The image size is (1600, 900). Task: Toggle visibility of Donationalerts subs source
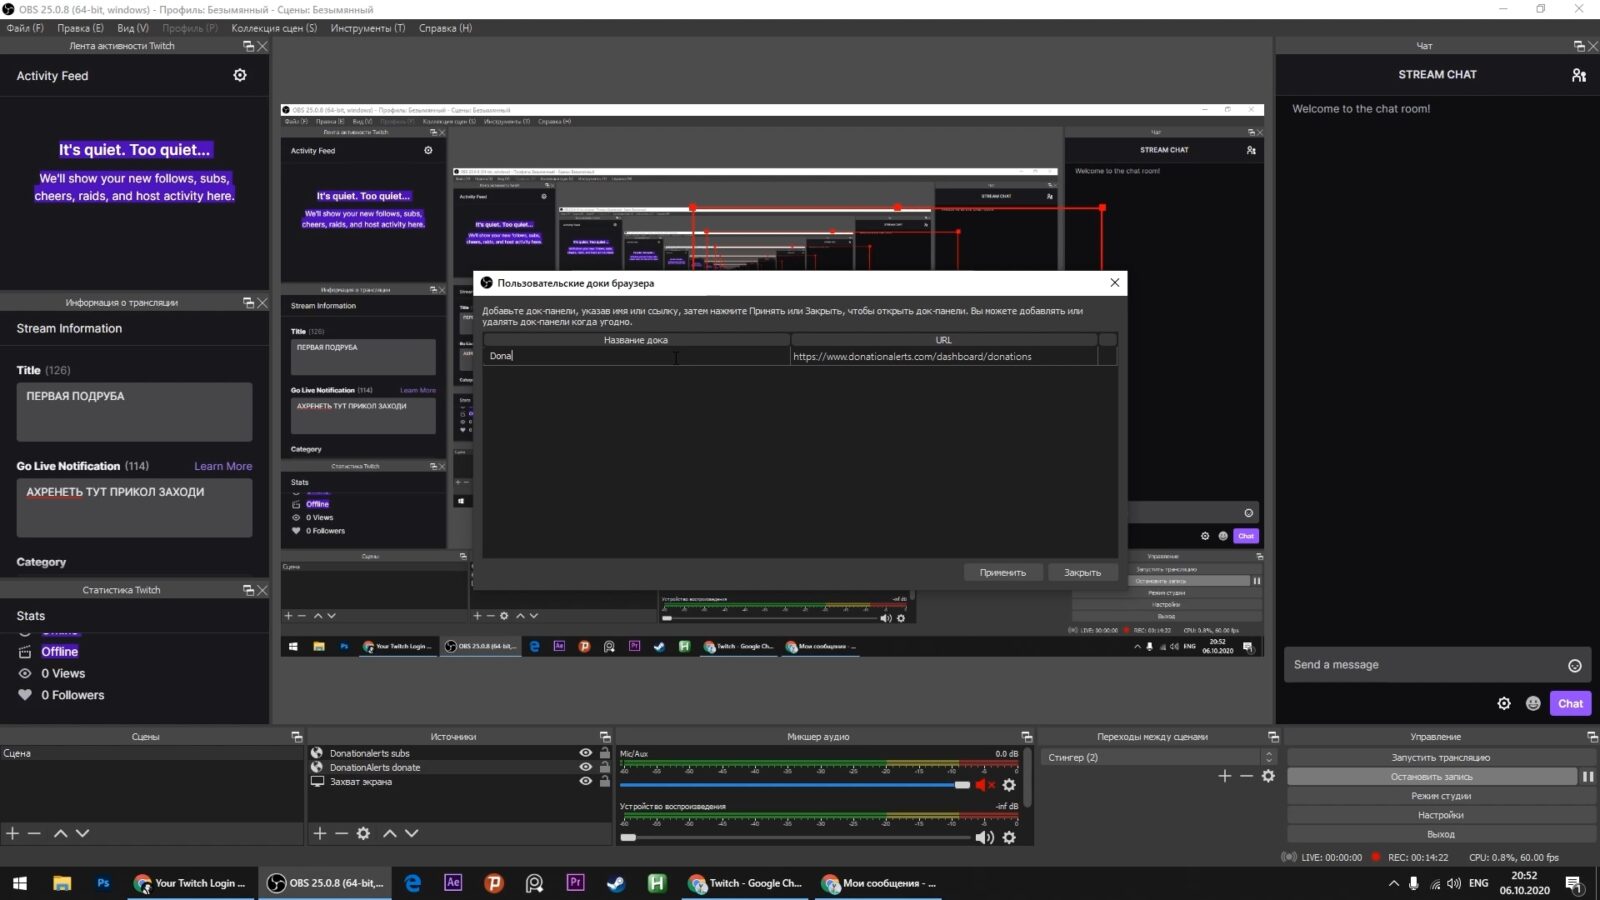click(586, 753)
